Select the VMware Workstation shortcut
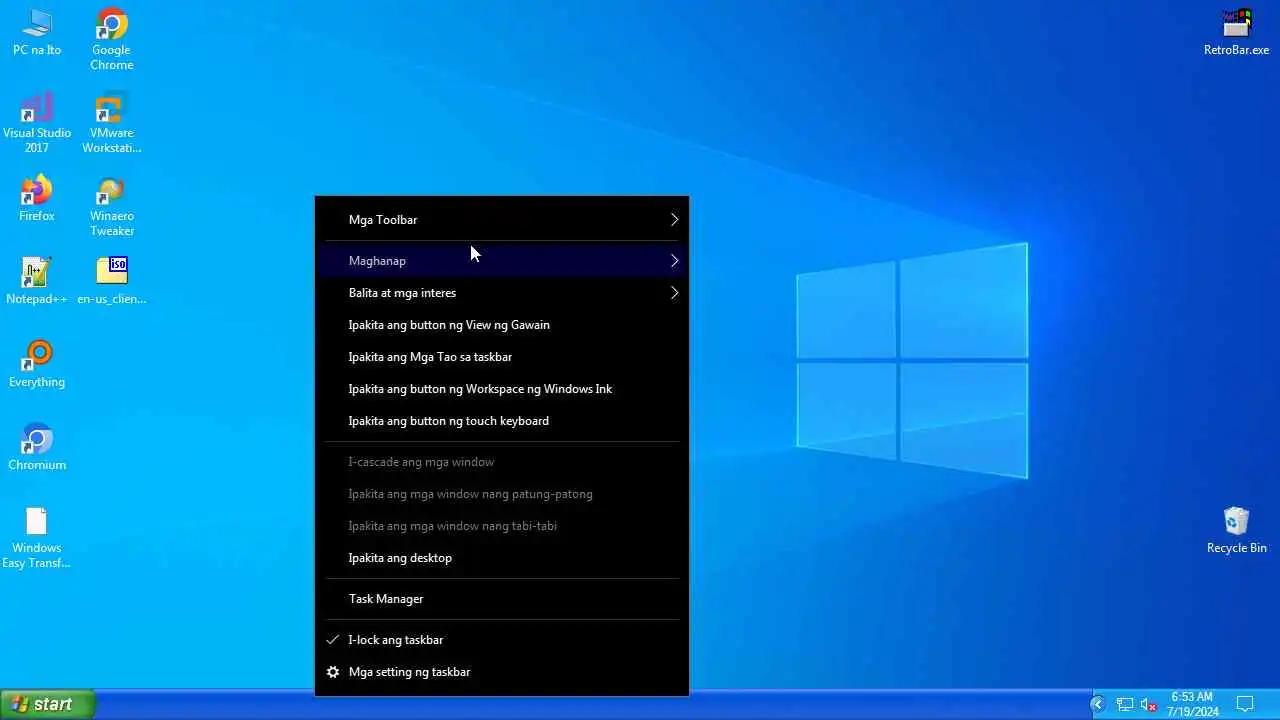Screen dimensions: 1280x720 point(112,123)
